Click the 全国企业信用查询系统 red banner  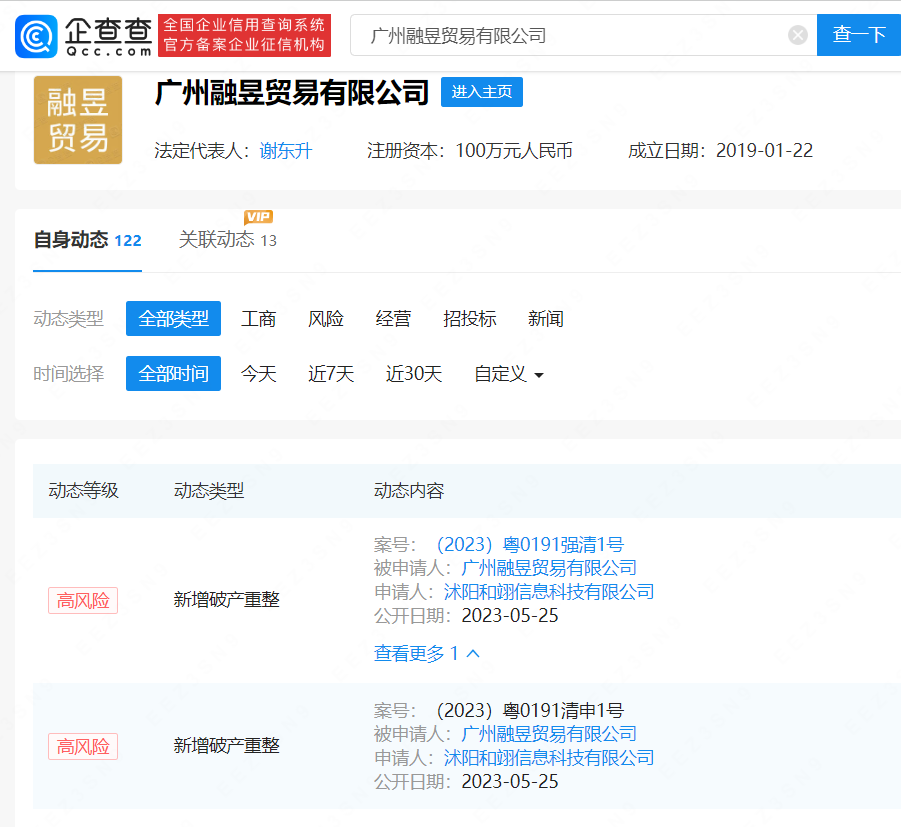pos(244,35)
